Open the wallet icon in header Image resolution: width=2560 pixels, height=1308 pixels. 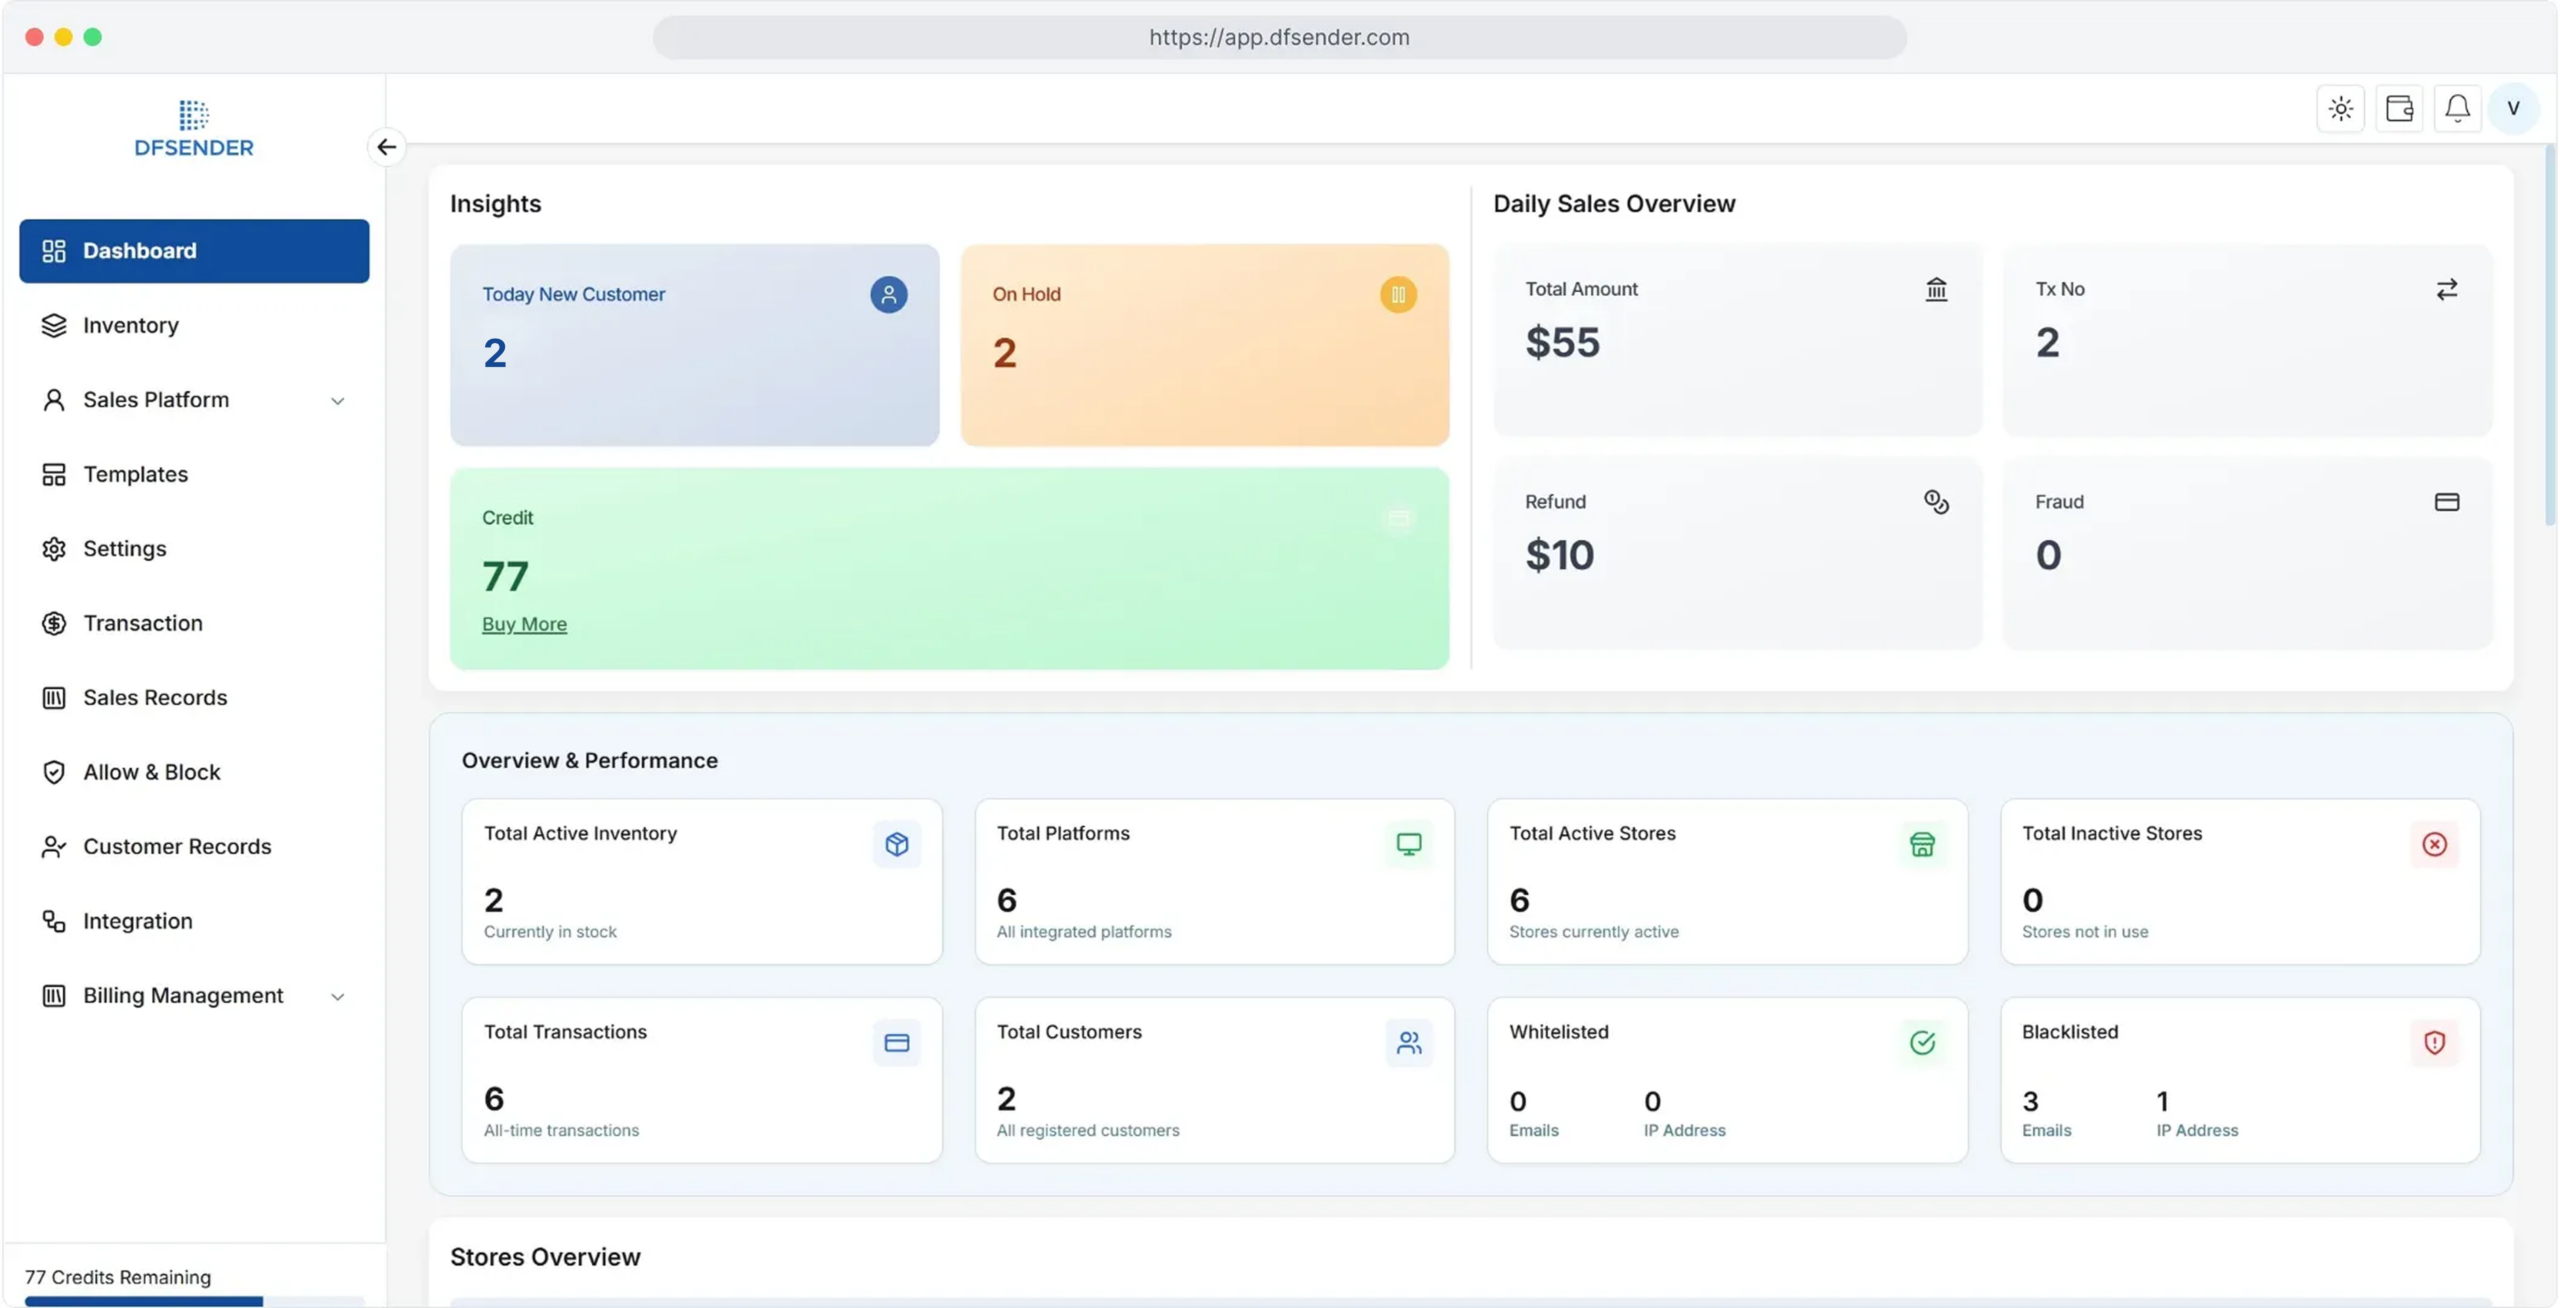[2399, 108]
